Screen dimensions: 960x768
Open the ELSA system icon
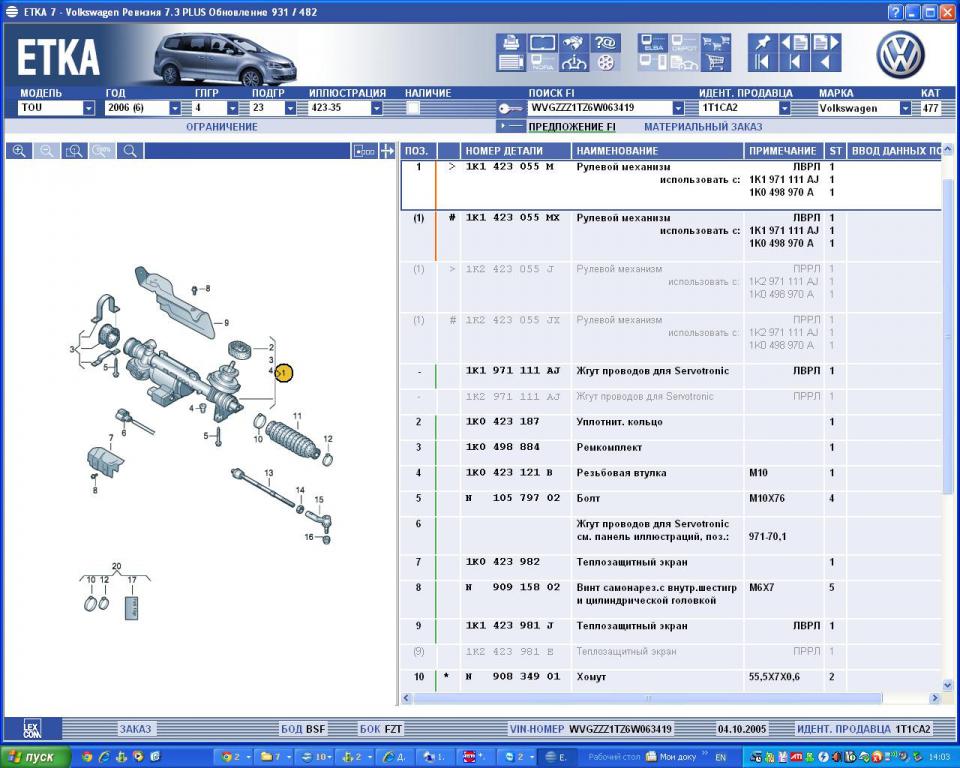[x=653, y=42]
